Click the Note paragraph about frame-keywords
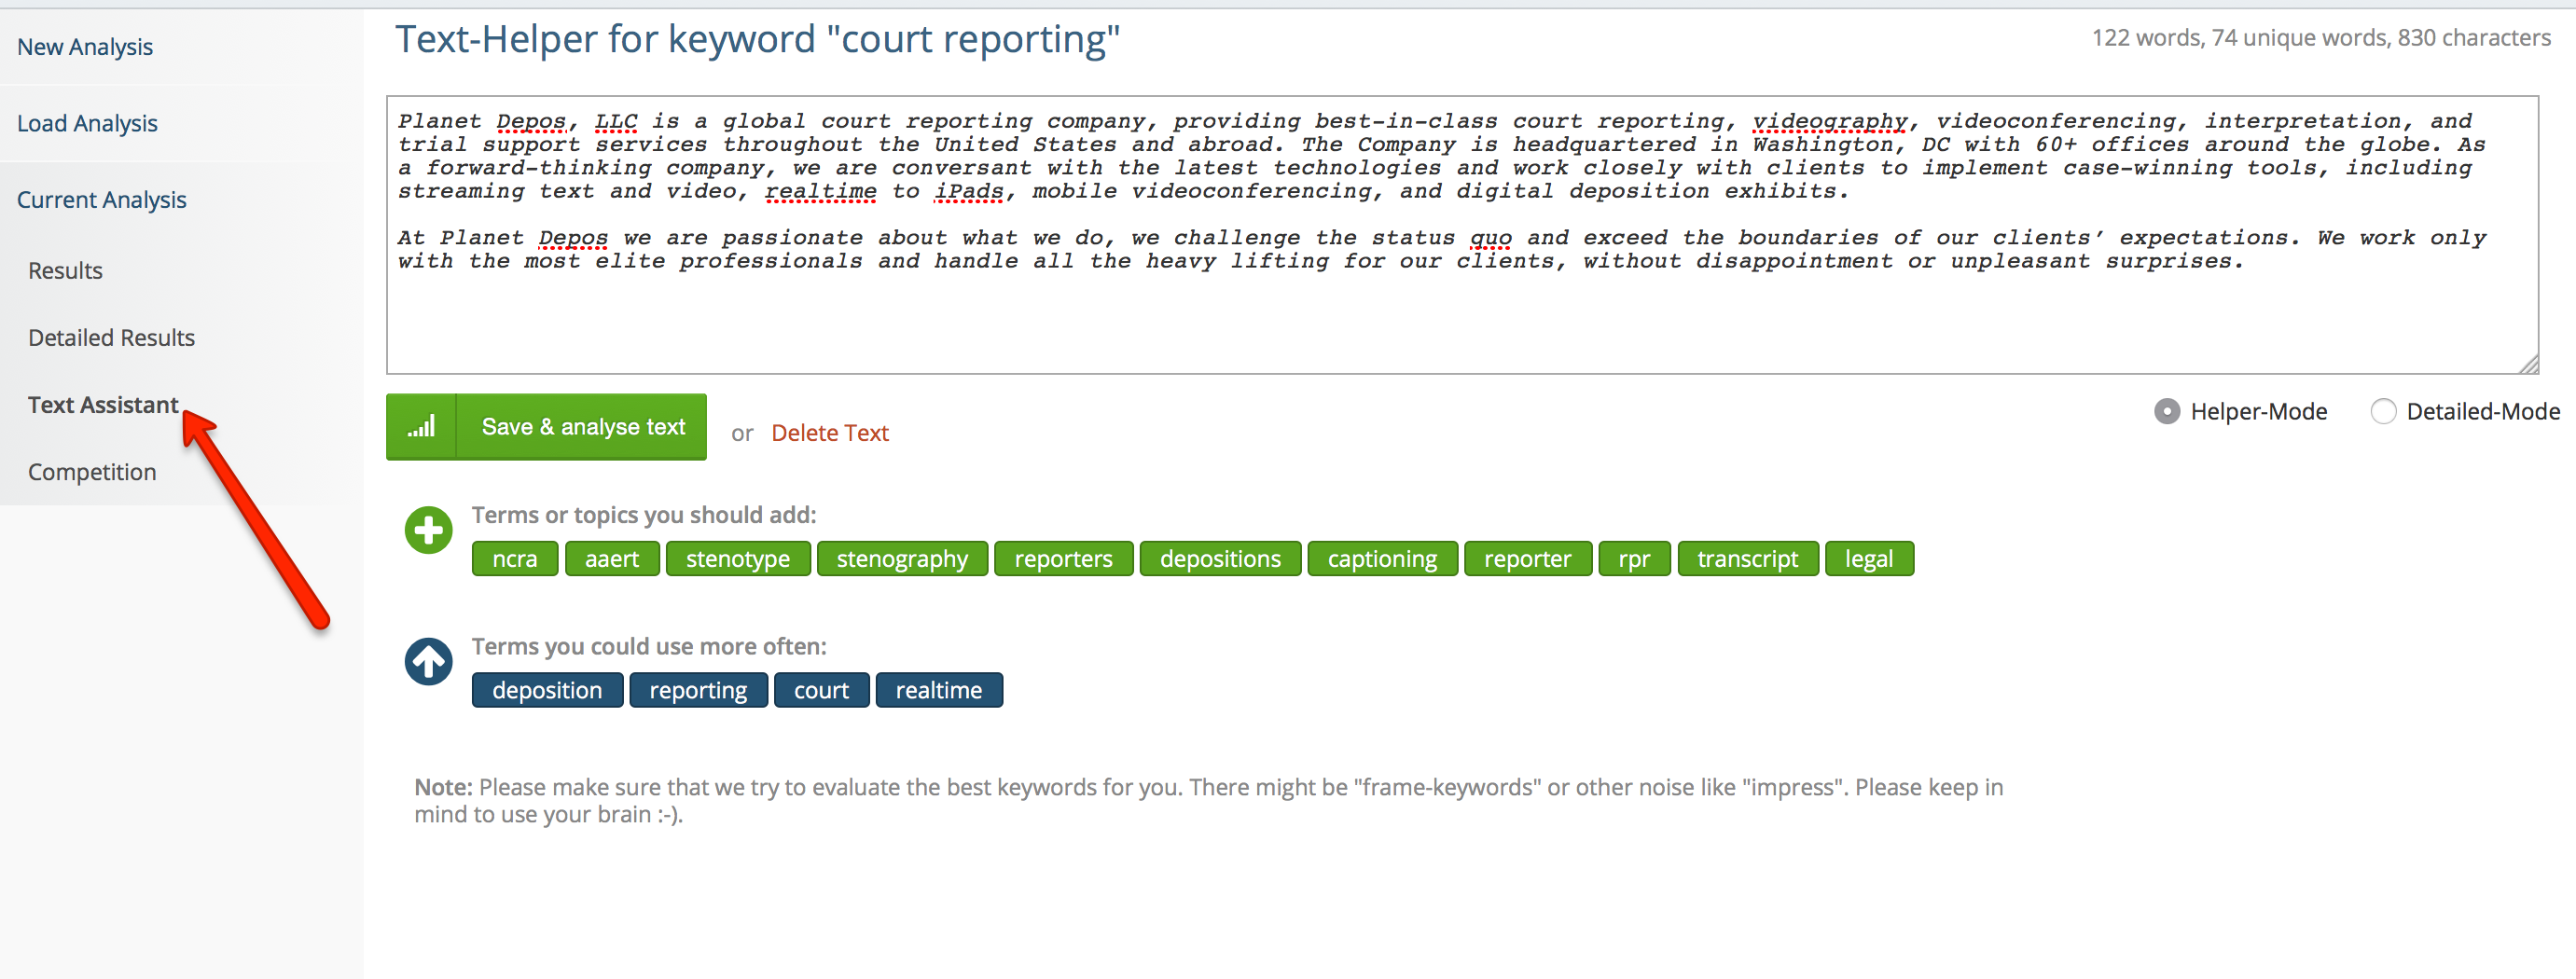The image size is (2576, 979). 1208,801
